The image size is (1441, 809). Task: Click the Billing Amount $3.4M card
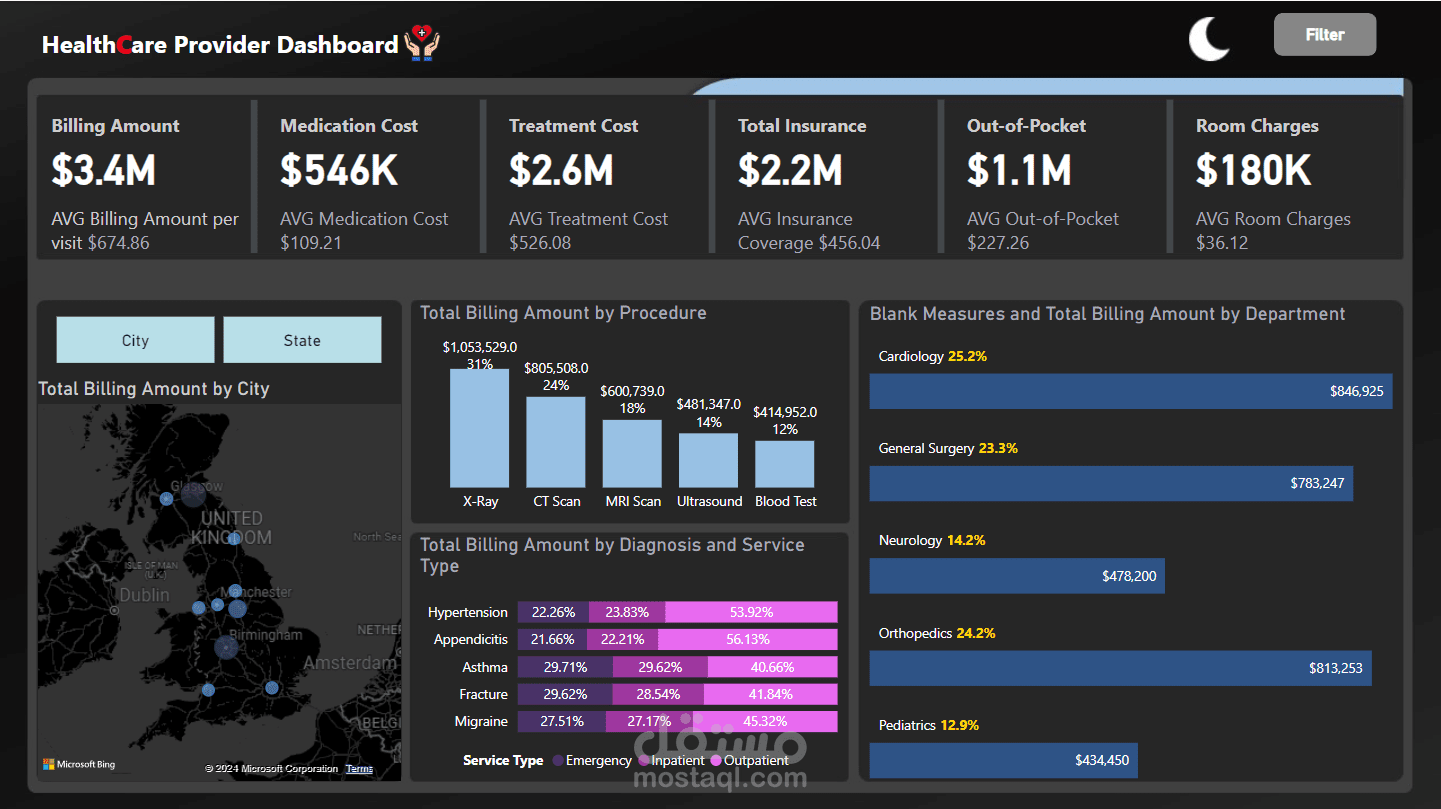(142, 178)
